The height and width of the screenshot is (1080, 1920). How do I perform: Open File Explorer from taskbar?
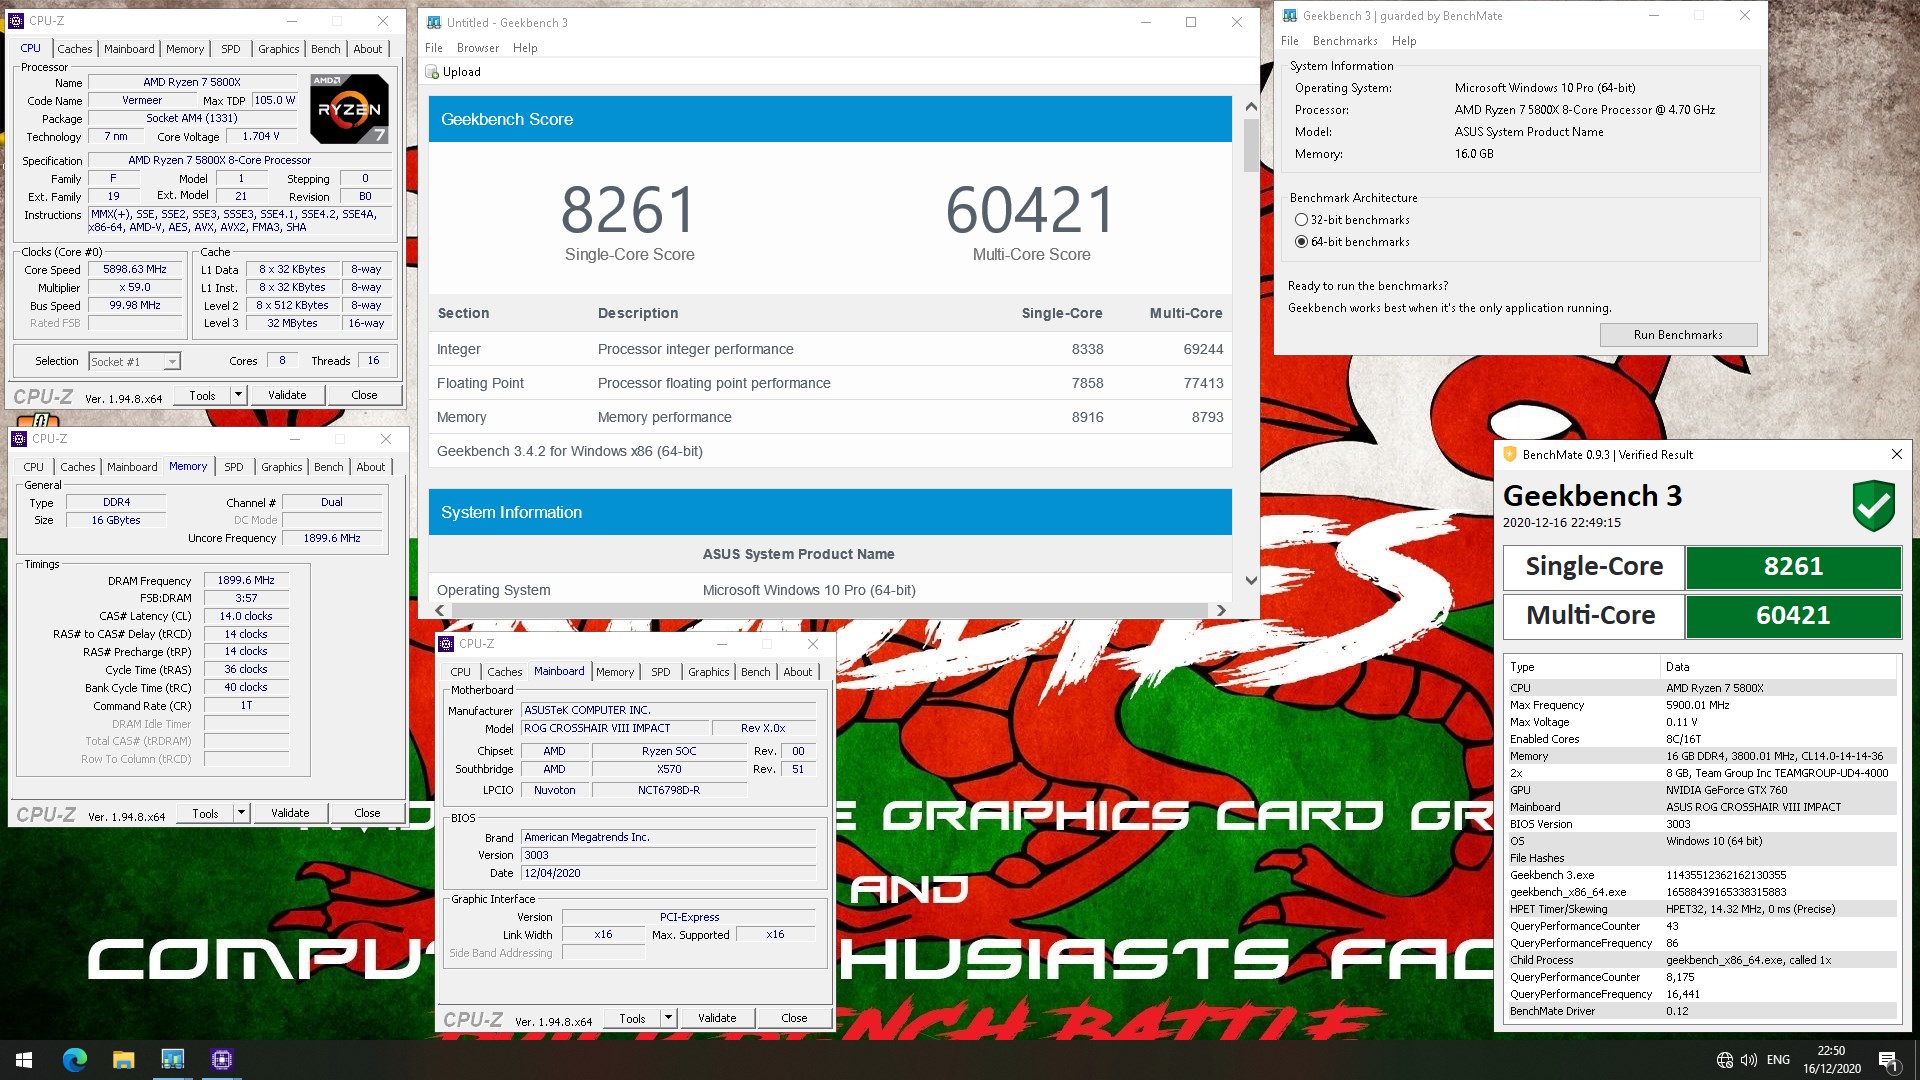(x=123, y=1059)
